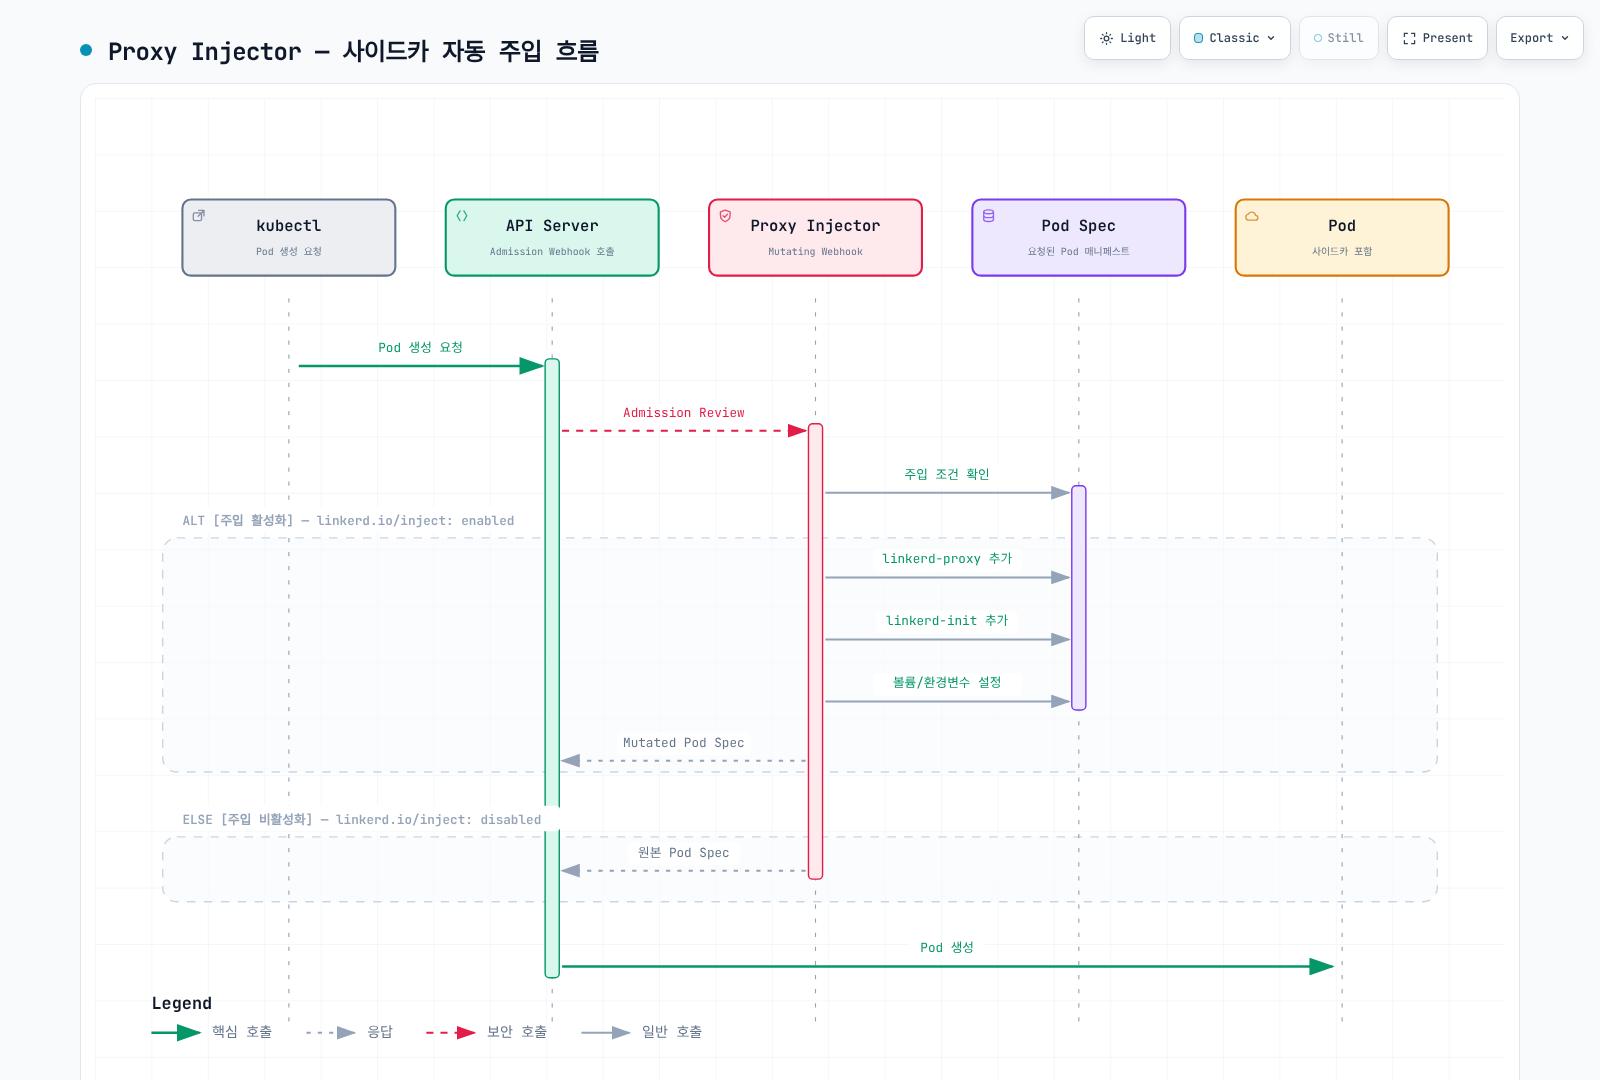Image resolution: width=1600 pixels, height=1080 pixels.
Task: Click the '원본 Pod Spec' response label
Action: [684, 853]
